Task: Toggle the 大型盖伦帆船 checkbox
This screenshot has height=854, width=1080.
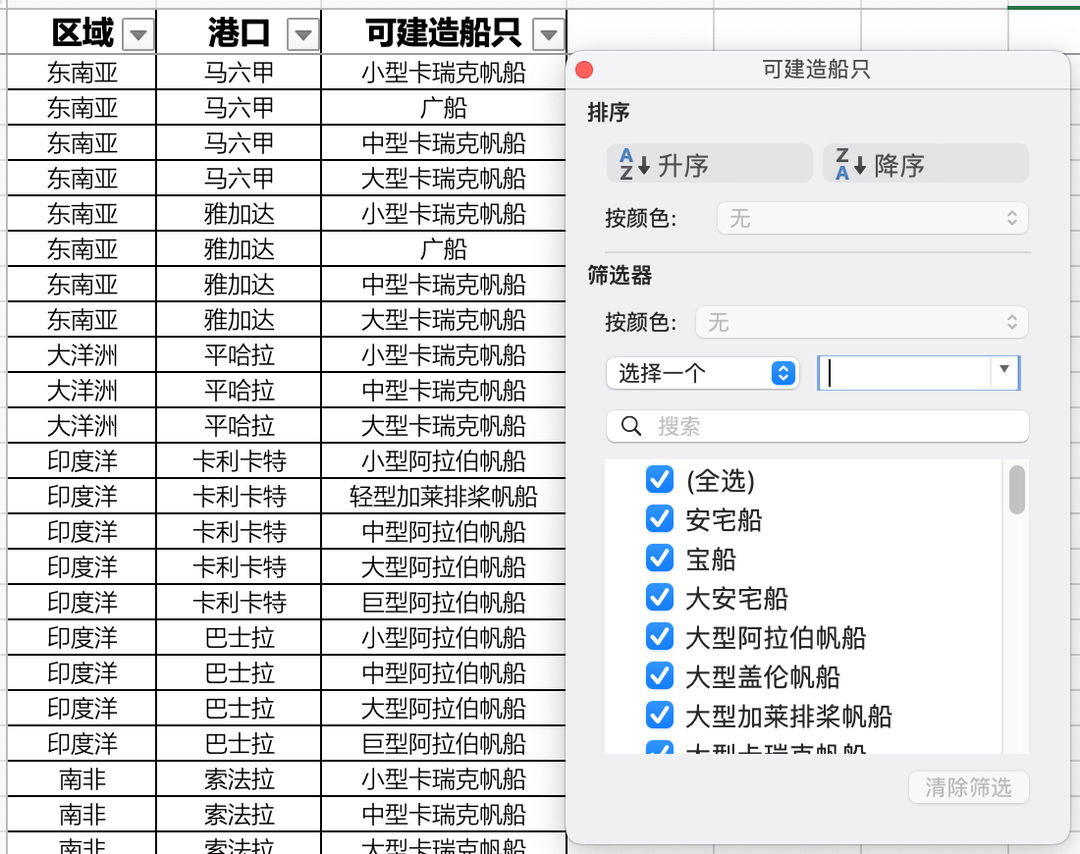Action: [x=659, y=676]
